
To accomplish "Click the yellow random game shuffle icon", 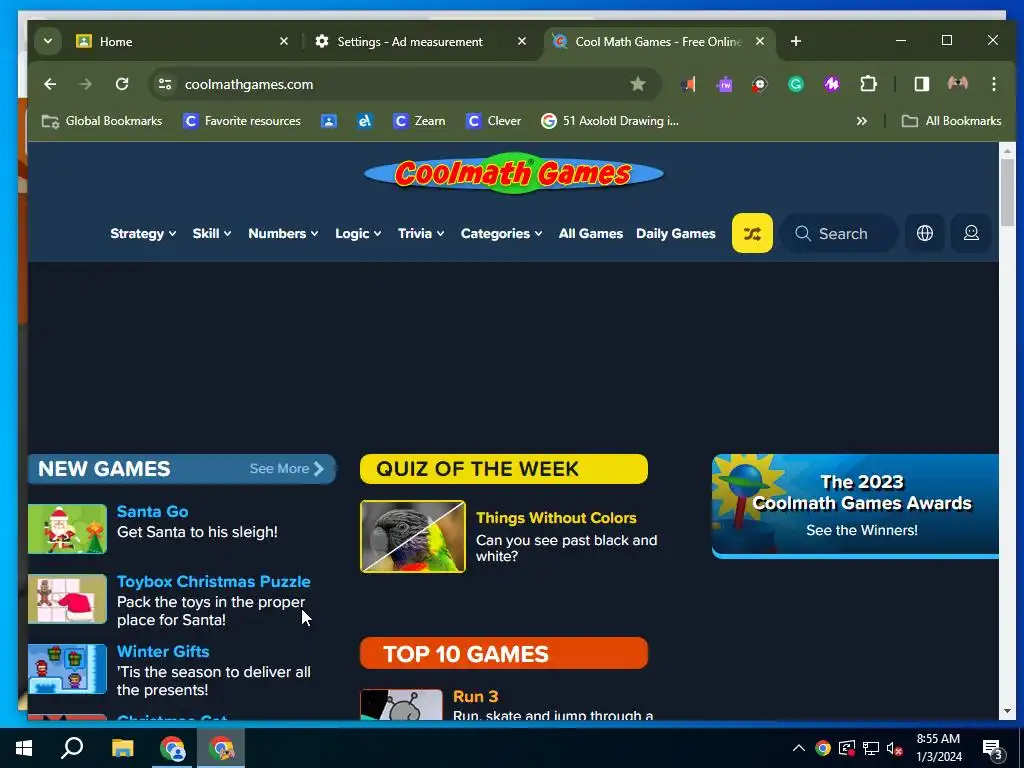I will (x=752, y=233).
